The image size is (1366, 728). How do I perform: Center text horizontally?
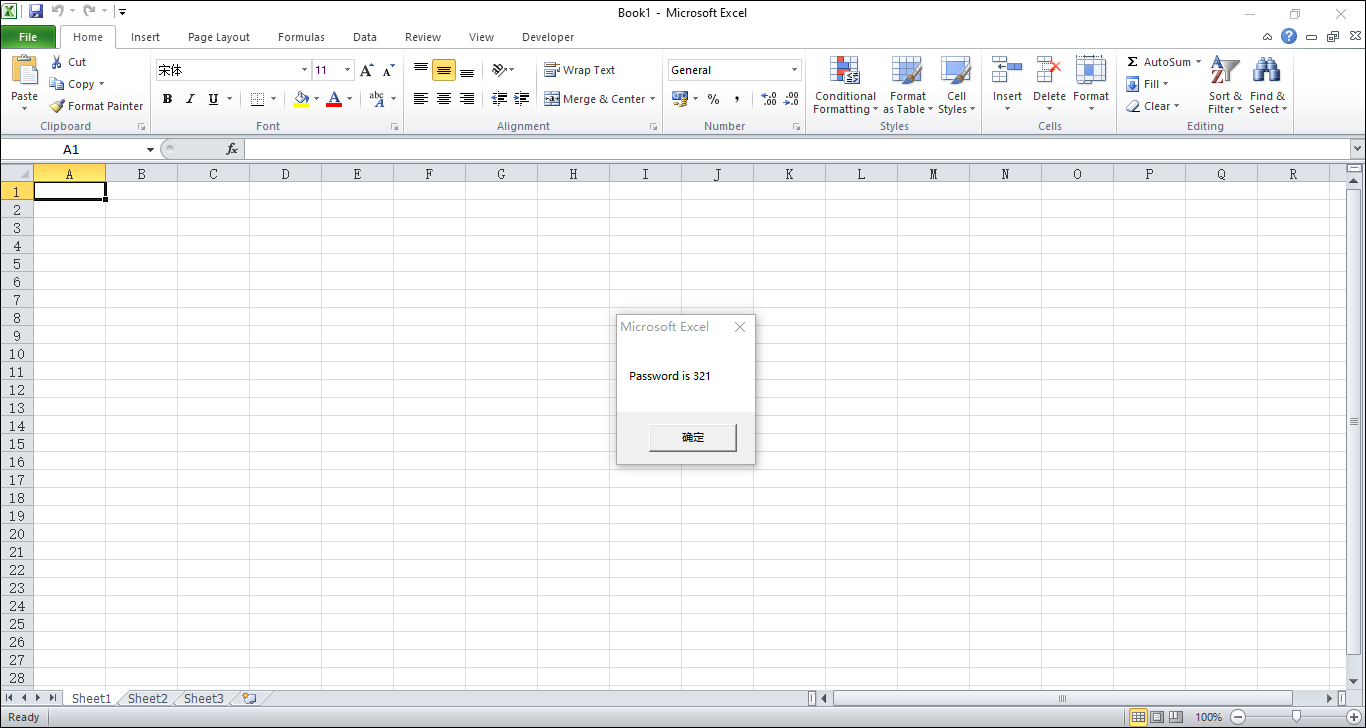444,99
